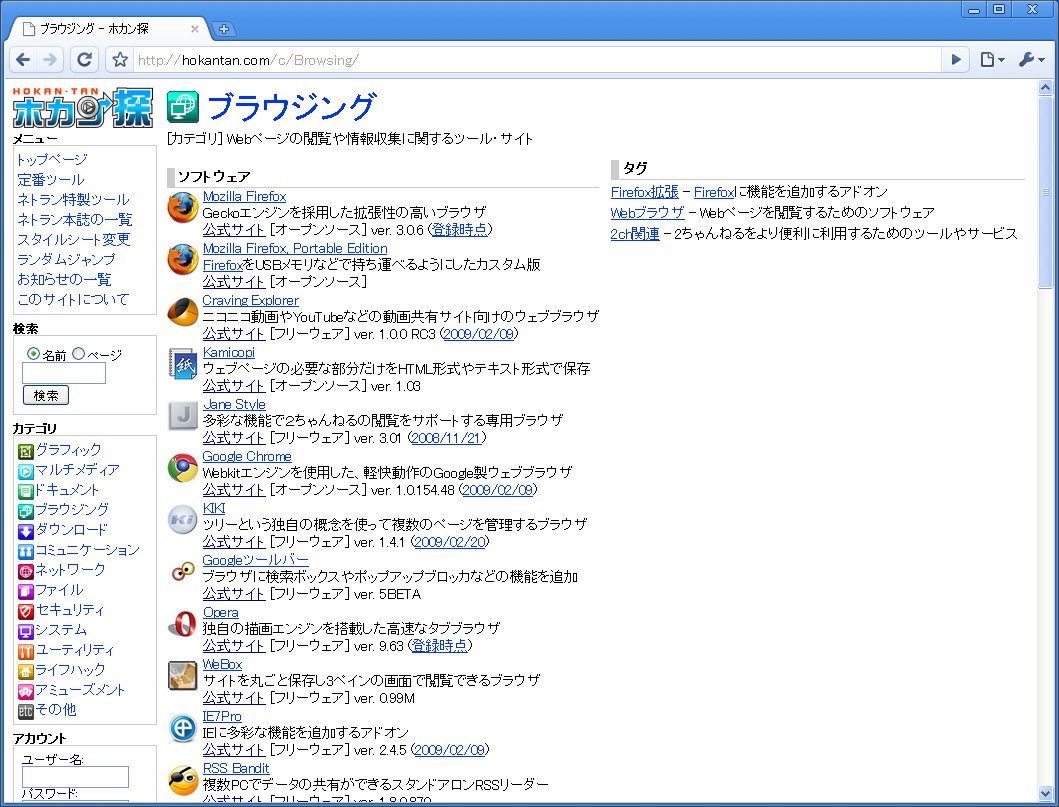Reload the page with the refresh icon
Screen dimensions: 1059x807
point(84,59)
